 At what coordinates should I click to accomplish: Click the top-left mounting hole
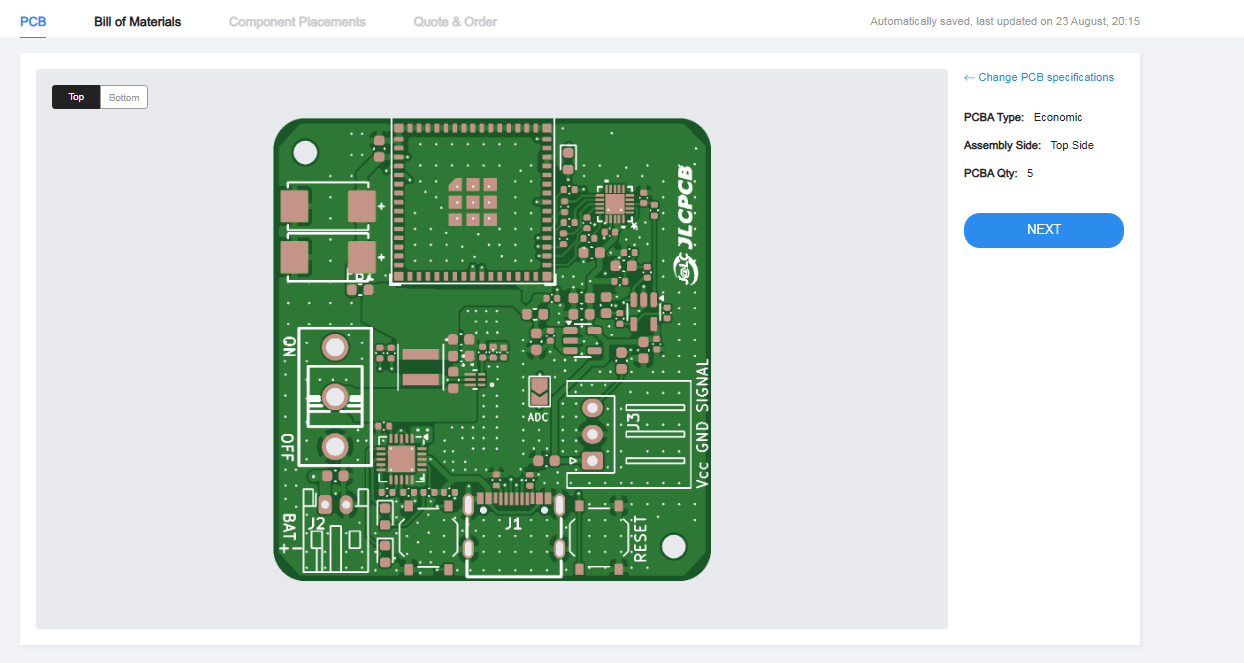(x=305, y=152)
